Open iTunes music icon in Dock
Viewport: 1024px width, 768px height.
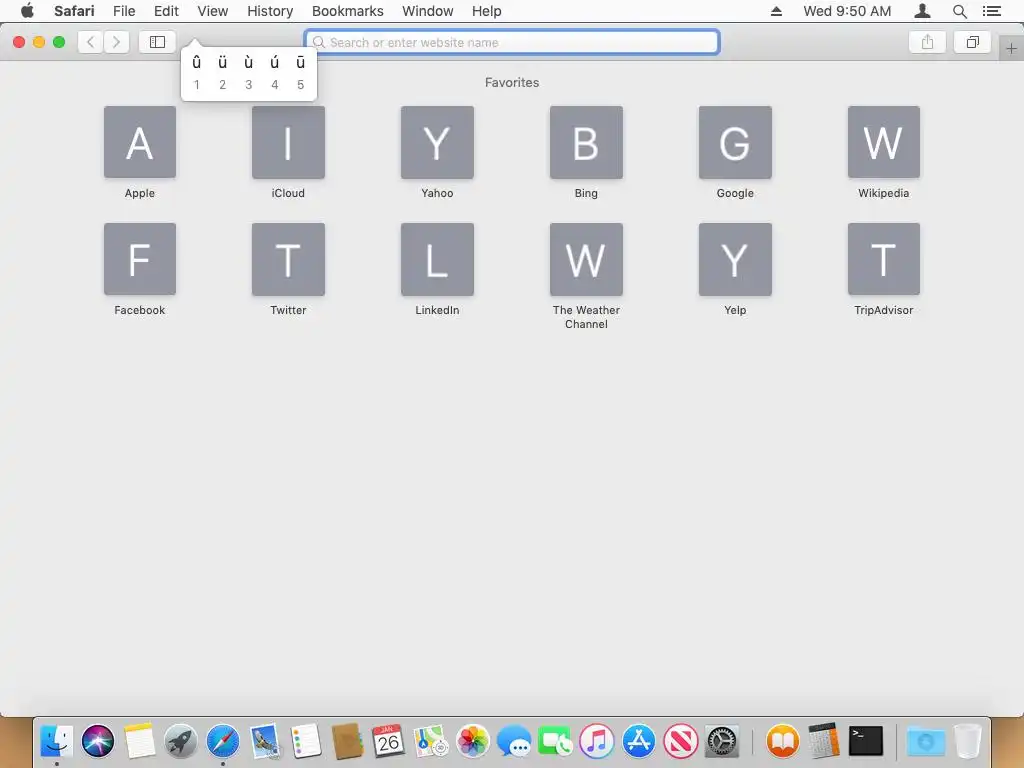596,741
